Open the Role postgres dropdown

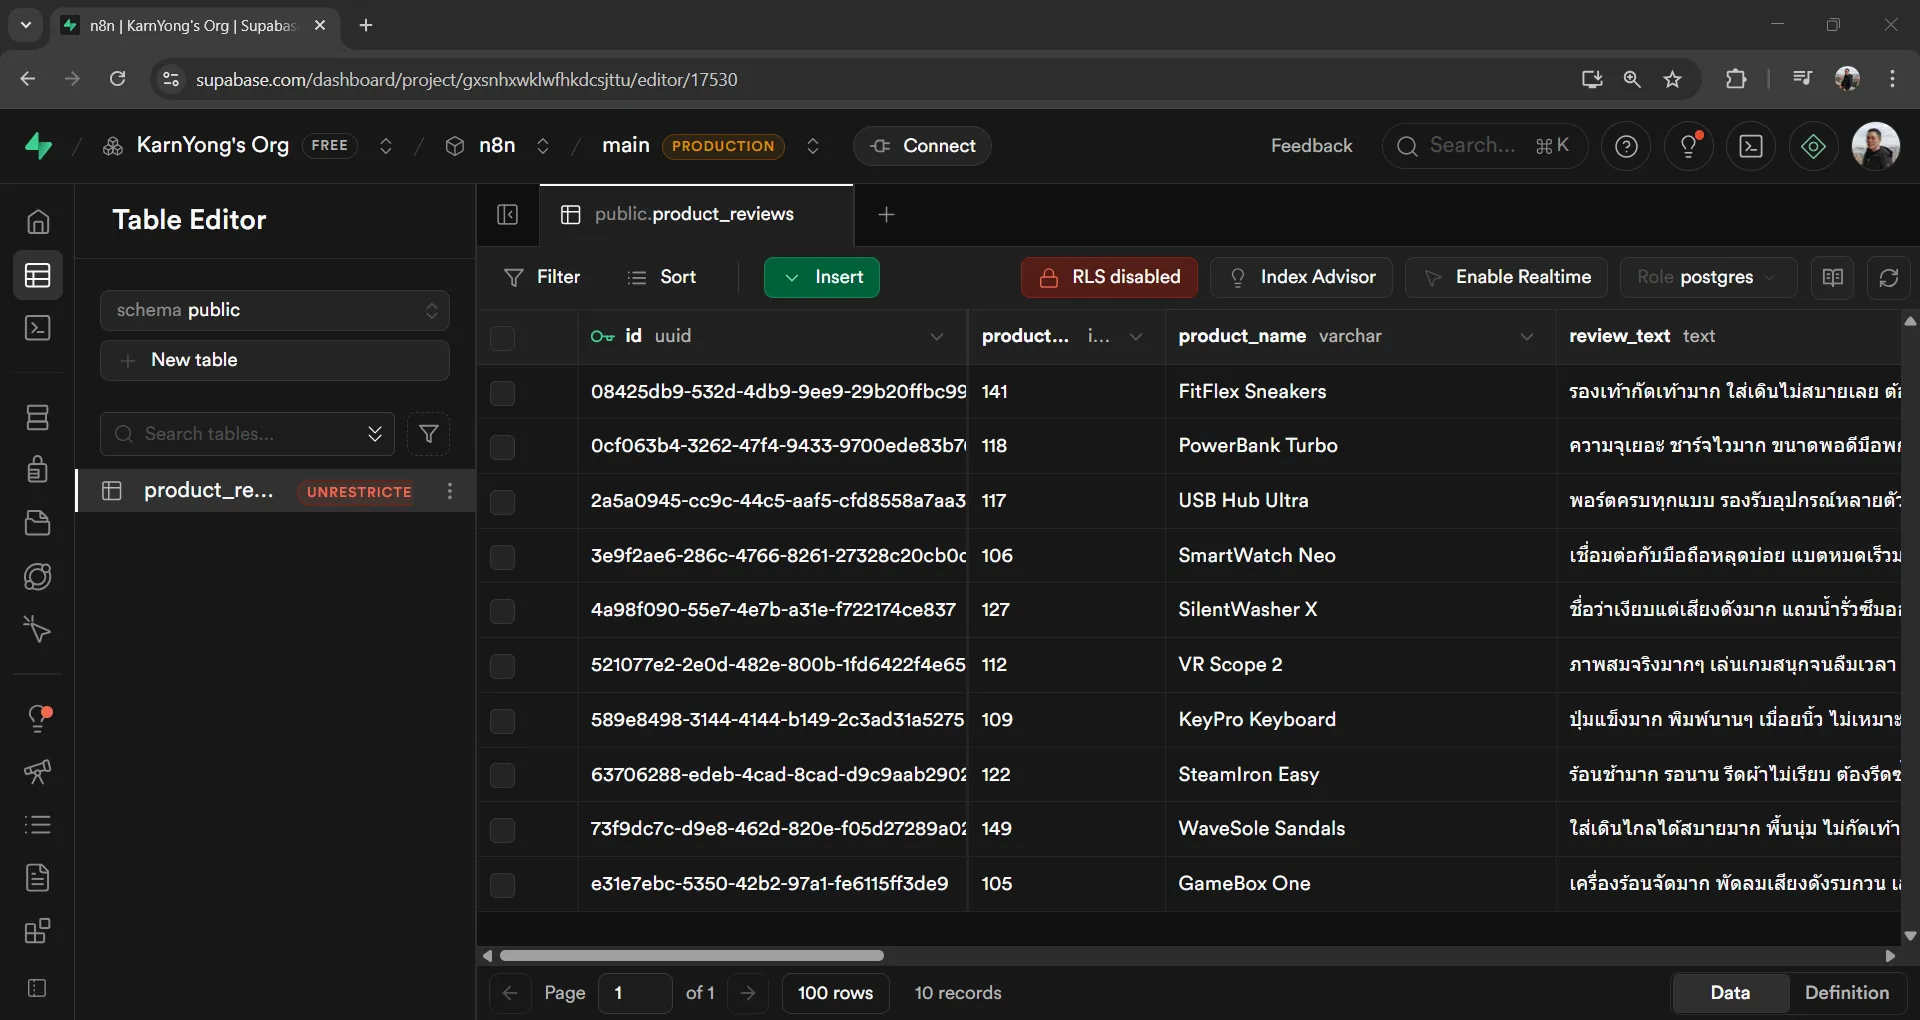[x=1707, y=277]
